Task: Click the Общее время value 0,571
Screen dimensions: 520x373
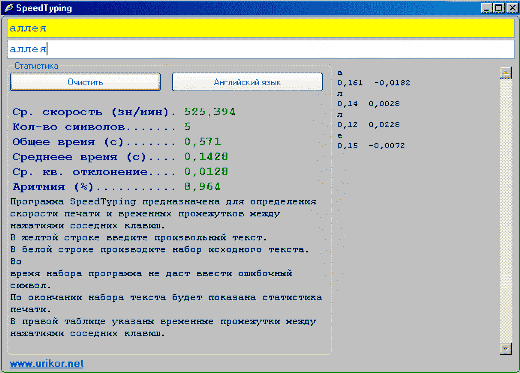Action: tap(202, 142)
